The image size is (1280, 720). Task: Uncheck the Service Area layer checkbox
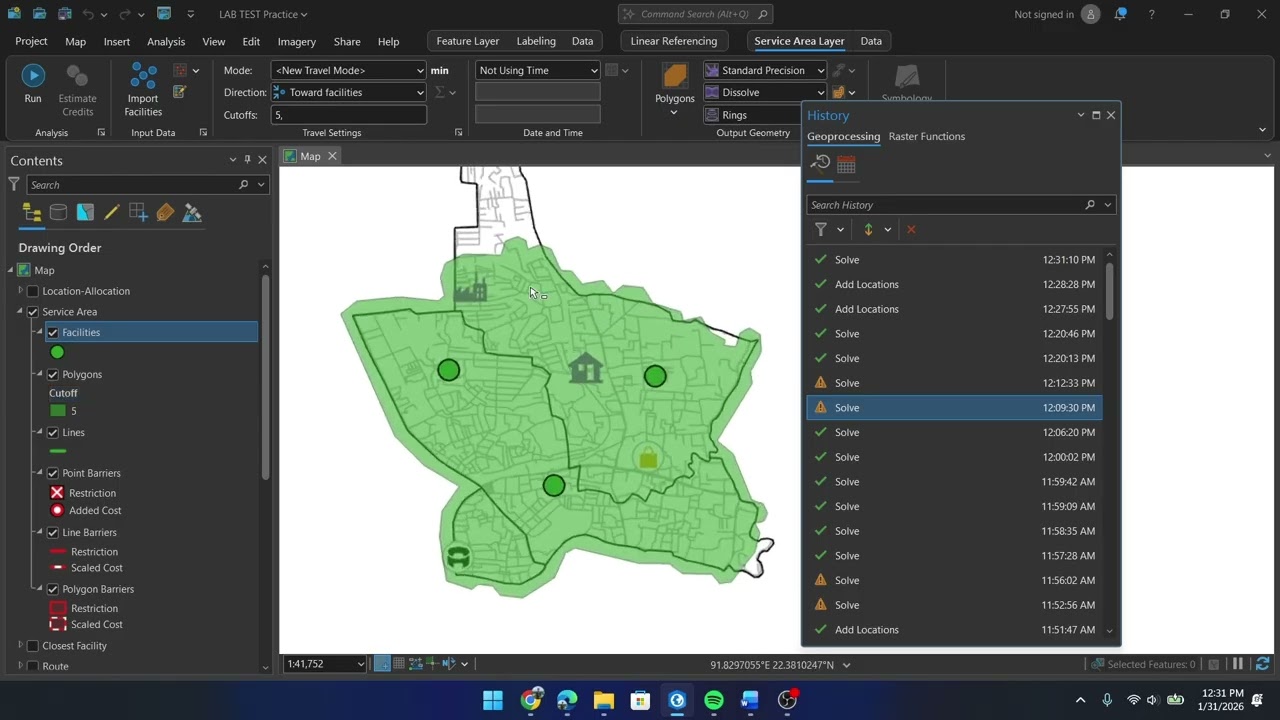click(x=33, y=312)
